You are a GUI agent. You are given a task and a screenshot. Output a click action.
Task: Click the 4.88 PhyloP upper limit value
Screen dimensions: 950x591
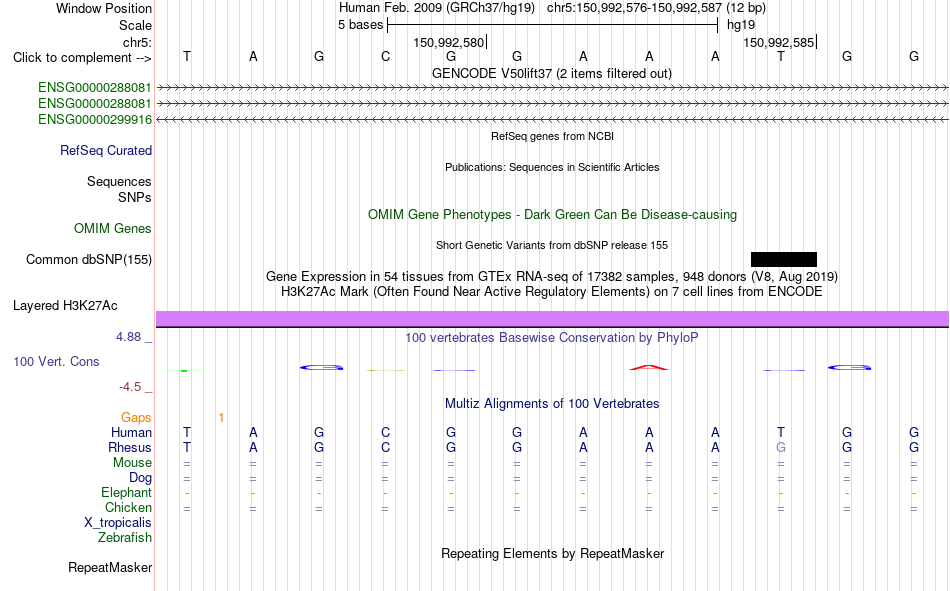click(128, 336)
